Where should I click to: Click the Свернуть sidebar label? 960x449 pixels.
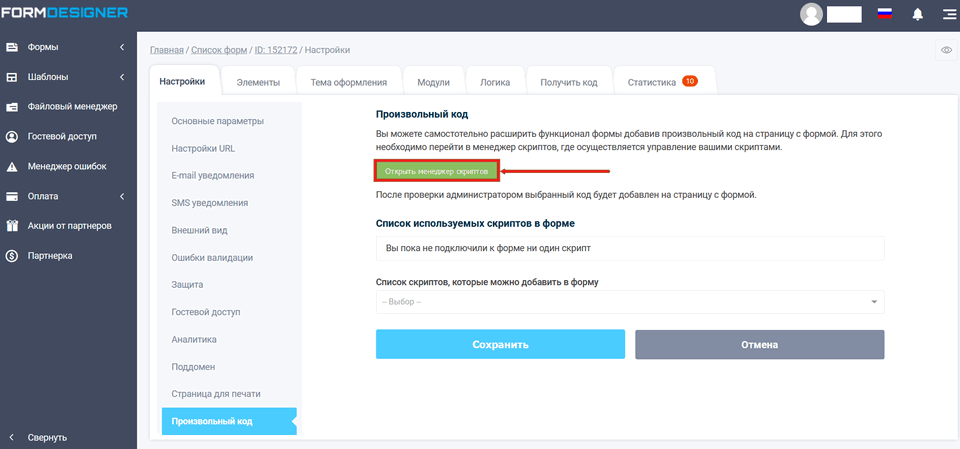47,437
